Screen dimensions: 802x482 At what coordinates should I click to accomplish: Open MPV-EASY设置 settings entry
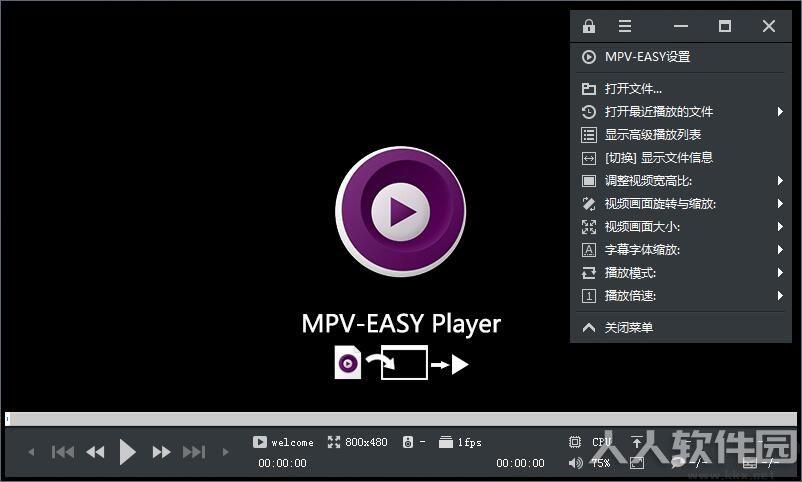click(x=680, y=57)
